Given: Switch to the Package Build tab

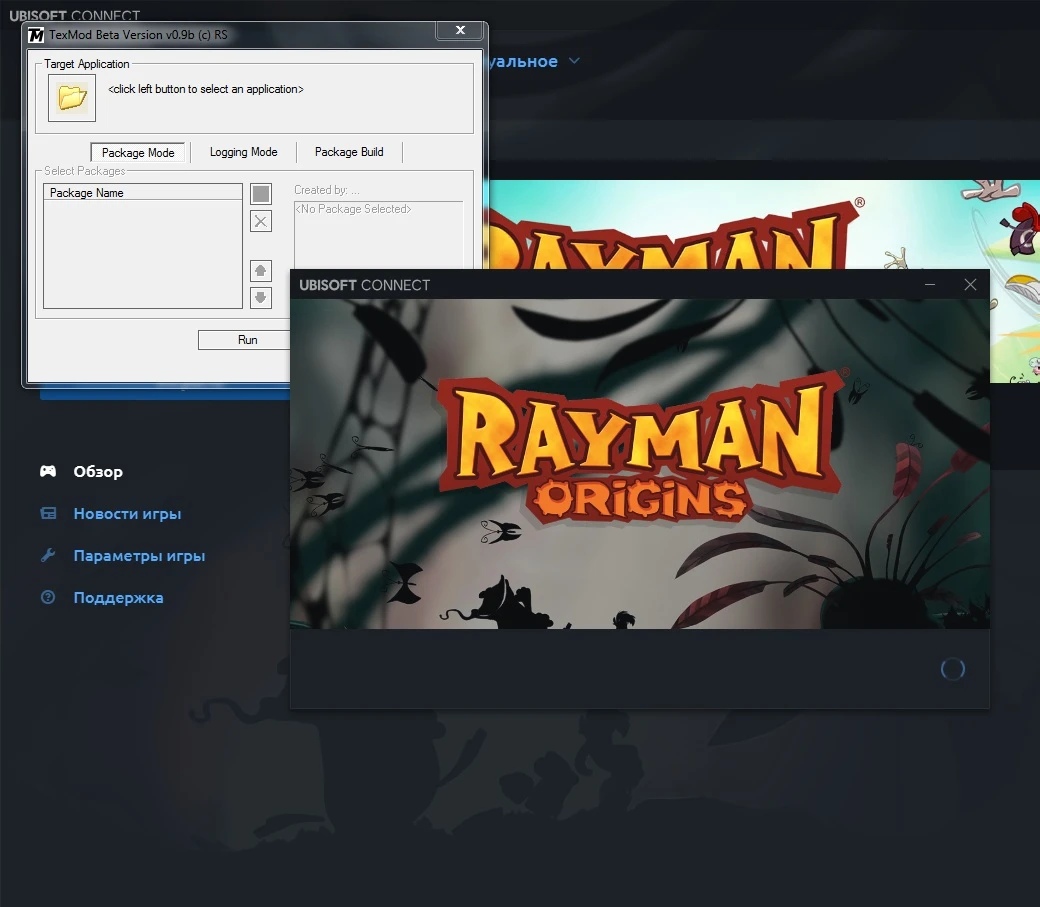Looking at the screenshot, I should 349,152.
